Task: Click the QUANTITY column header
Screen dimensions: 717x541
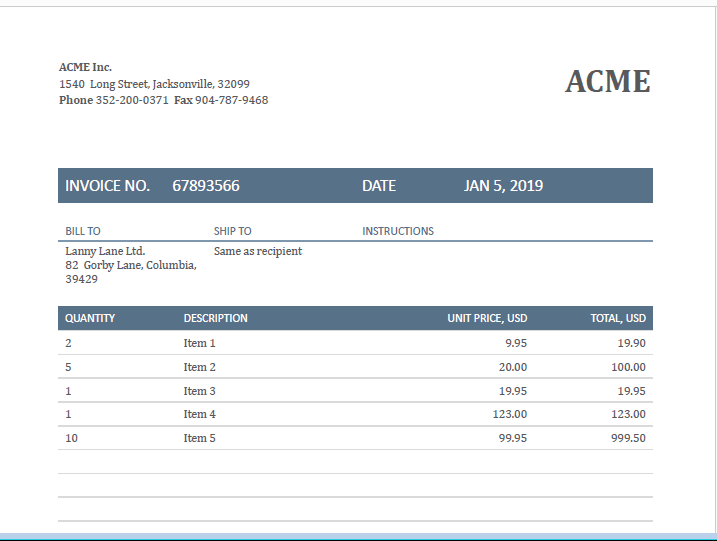Action: (90, 318)
